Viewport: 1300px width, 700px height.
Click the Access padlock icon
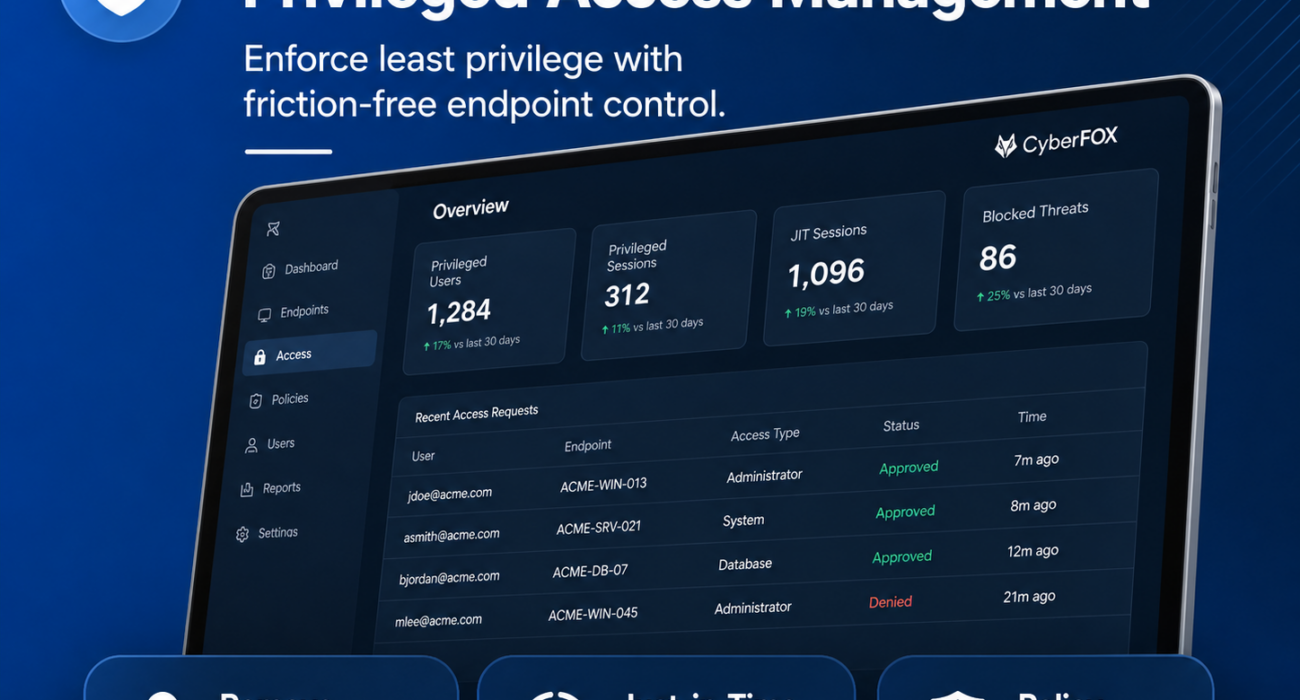click(x=260, y=357)
